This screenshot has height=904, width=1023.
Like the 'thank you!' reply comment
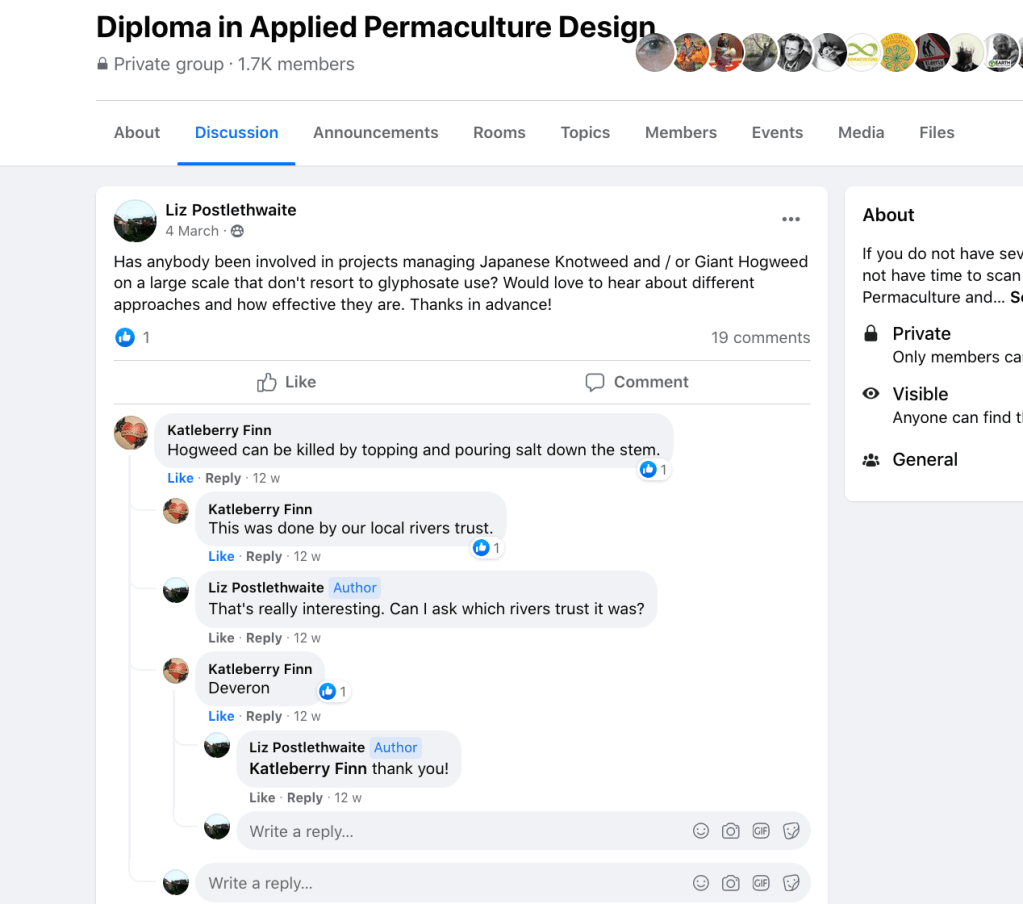262,798
